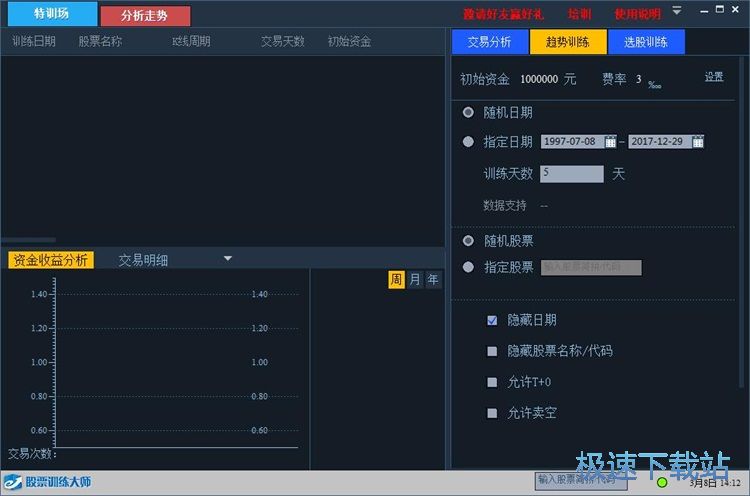Click the 设置 link for funds
This screenshot has width=750, height=496.
(x=714, y=77)
